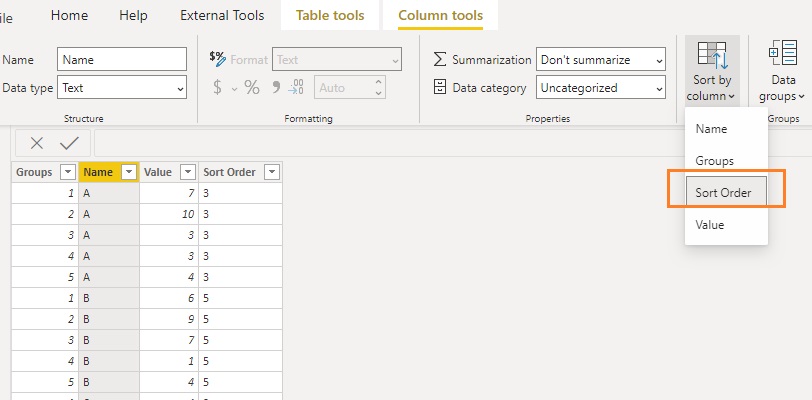Screen dimensions: 812x400
Task: Choose Value in sort by column menu
Action: [726, 225]
